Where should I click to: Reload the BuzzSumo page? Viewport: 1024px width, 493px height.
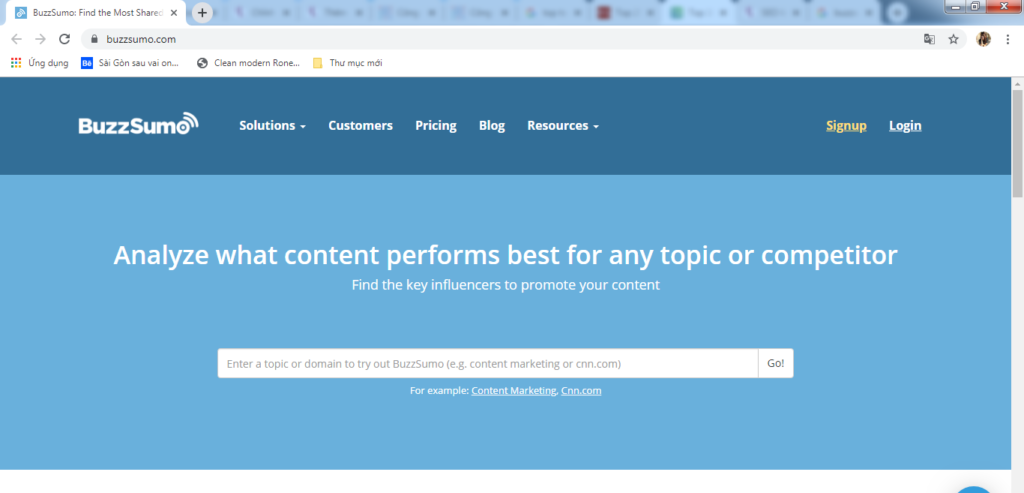(x=64, y=39)
